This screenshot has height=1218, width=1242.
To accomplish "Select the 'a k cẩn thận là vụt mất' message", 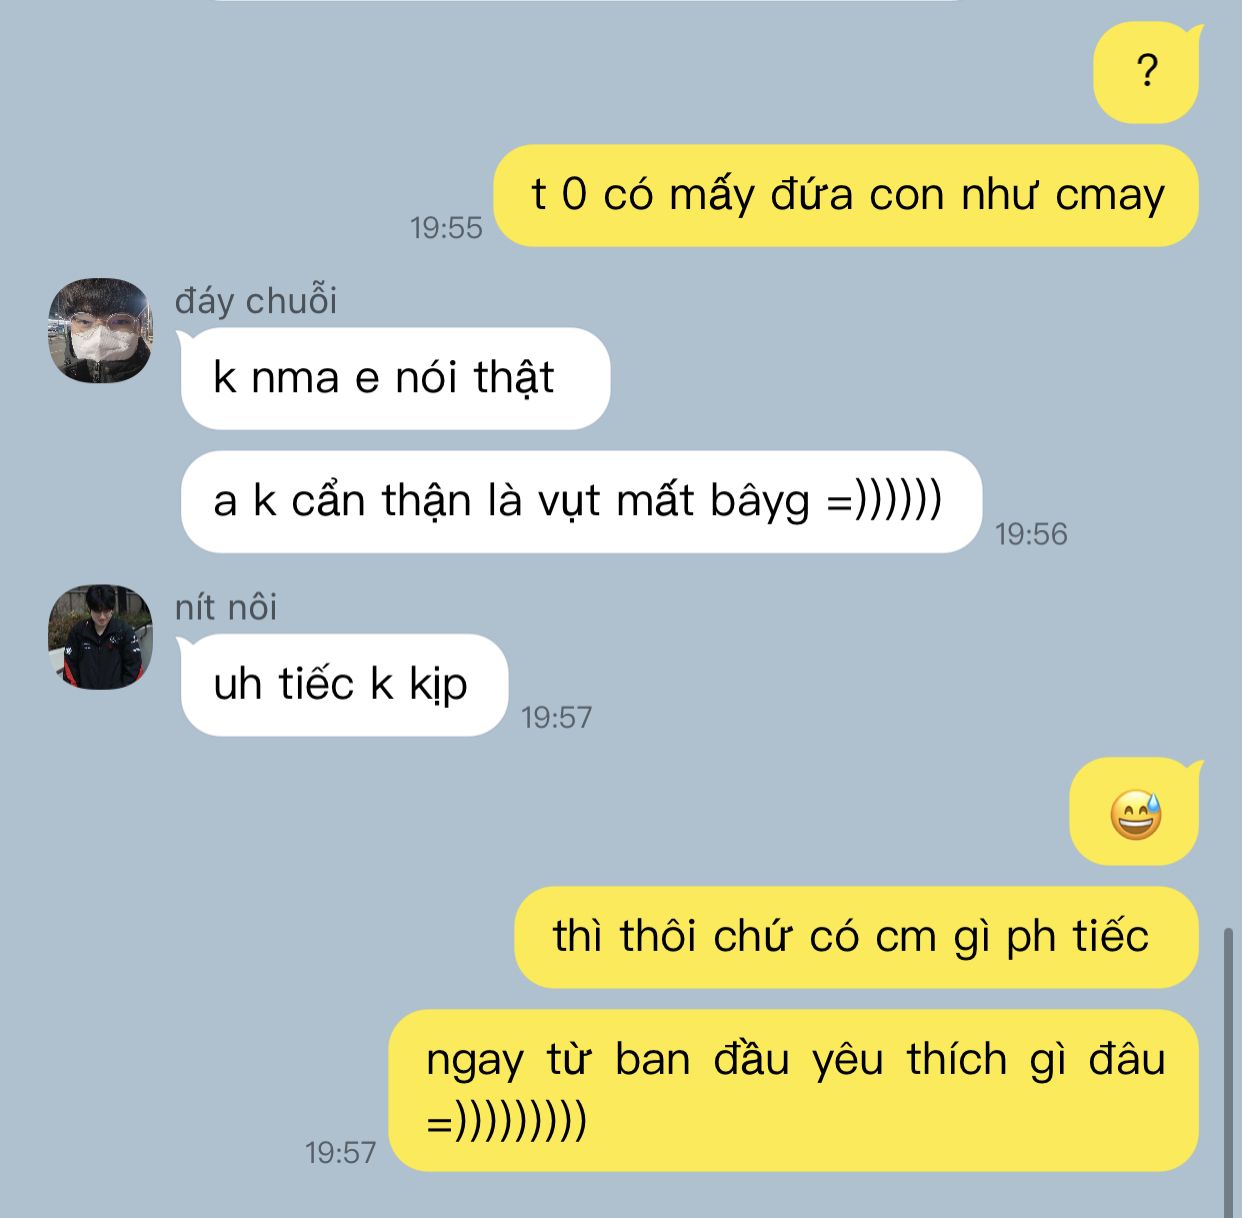I will (581, 501).
